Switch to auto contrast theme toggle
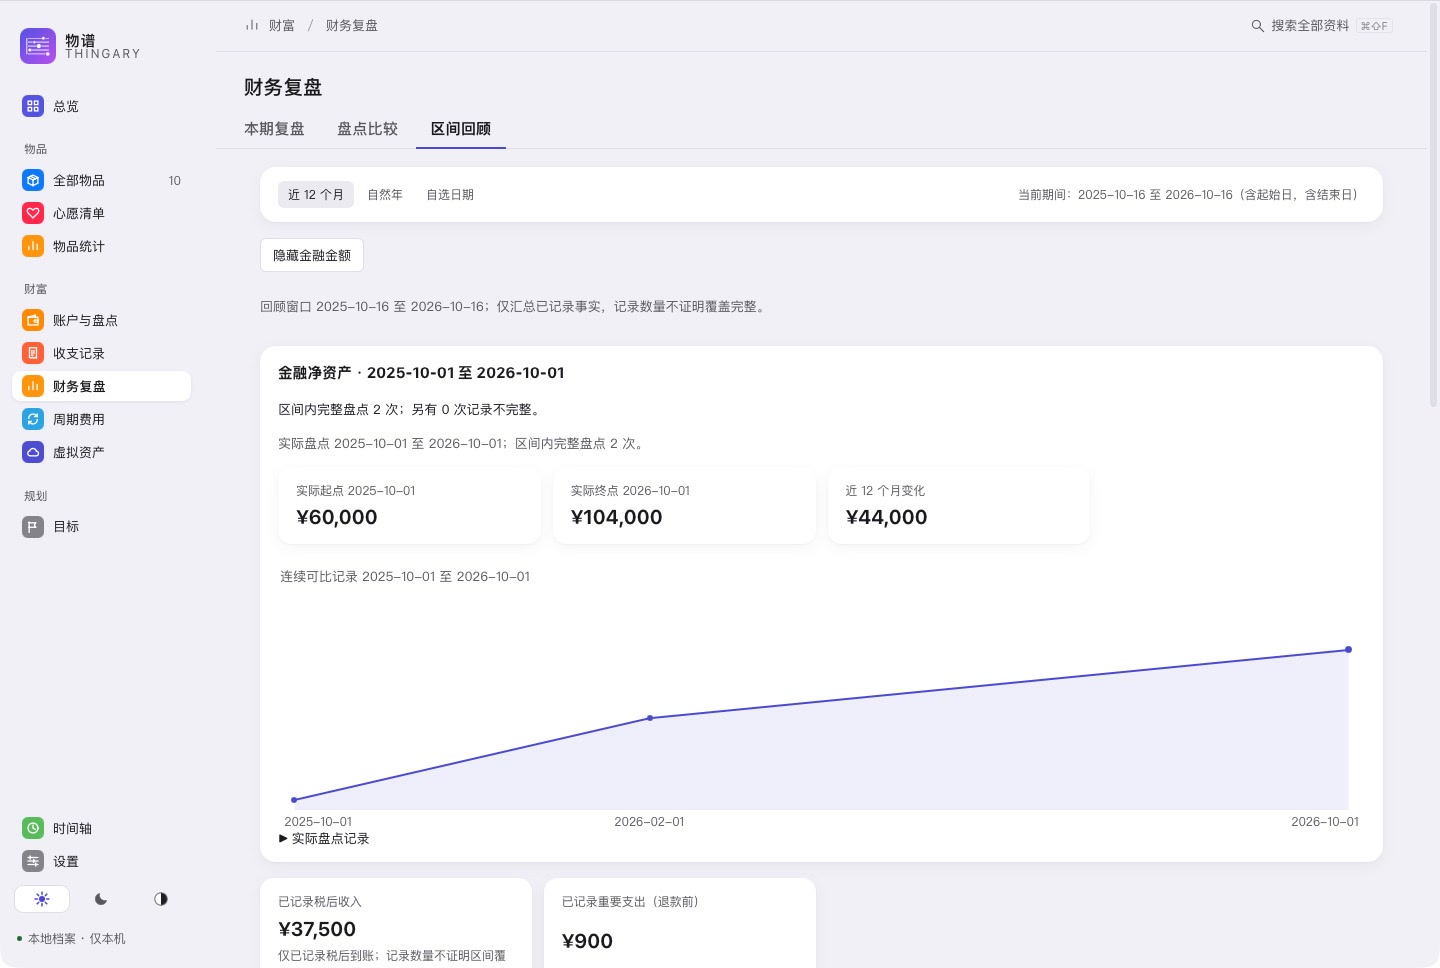1440x968 pixels. 161,899
